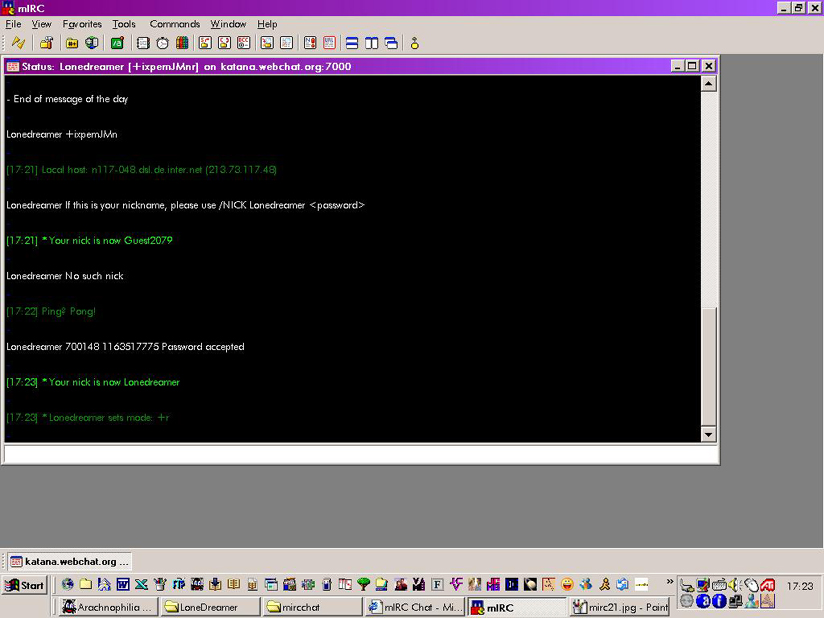Open the Channels folder toolbar icon
The width and height of the screenshot is (824, 618).
(x=72, y=43)
